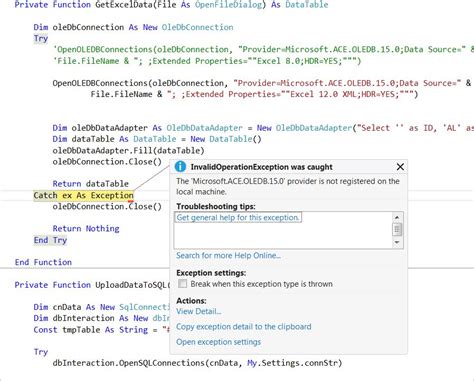Click the blue info icon in exception dialog
This screenshot has width=474, height=381.
(180, 166)
